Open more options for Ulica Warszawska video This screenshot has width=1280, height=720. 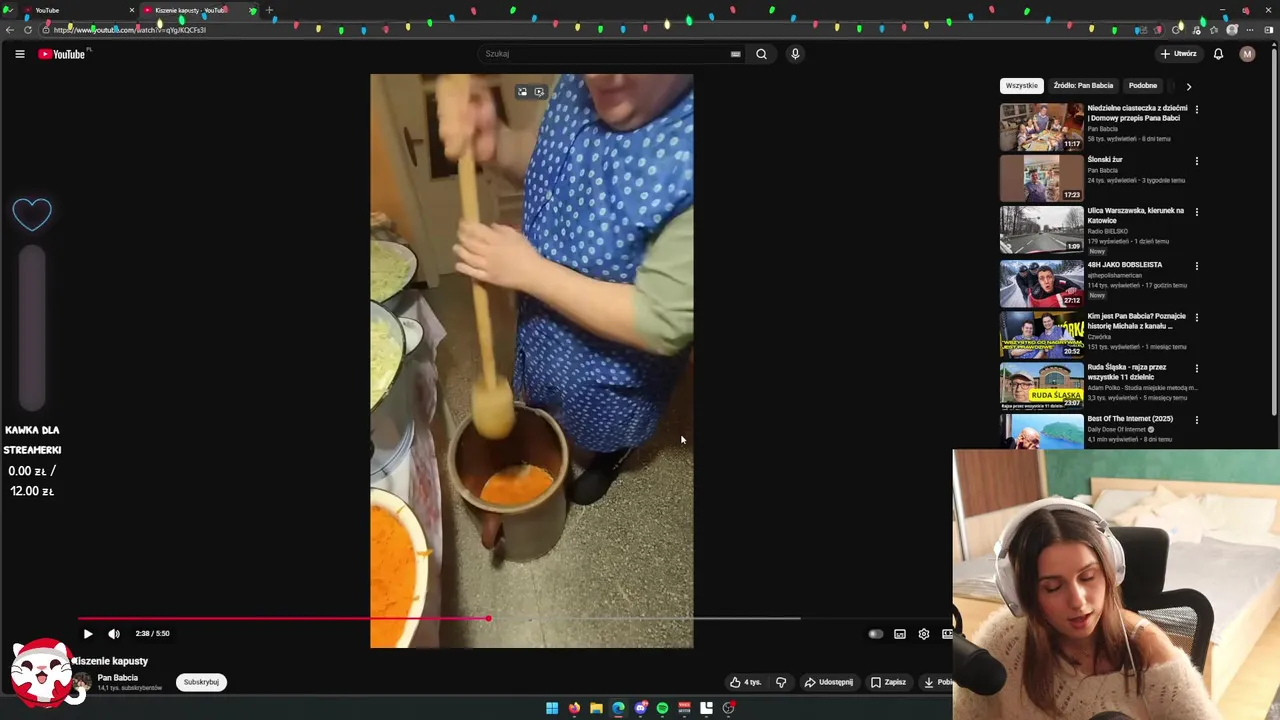pyautogui.click(x=1197, y=212)
